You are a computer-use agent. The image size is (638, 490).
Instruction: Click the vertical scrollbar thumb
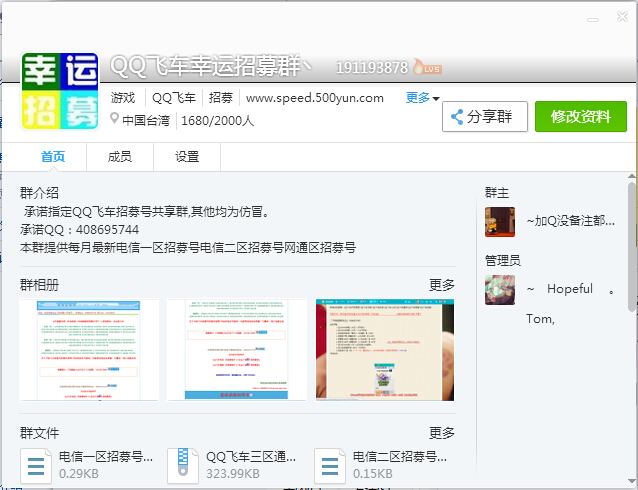632,245
